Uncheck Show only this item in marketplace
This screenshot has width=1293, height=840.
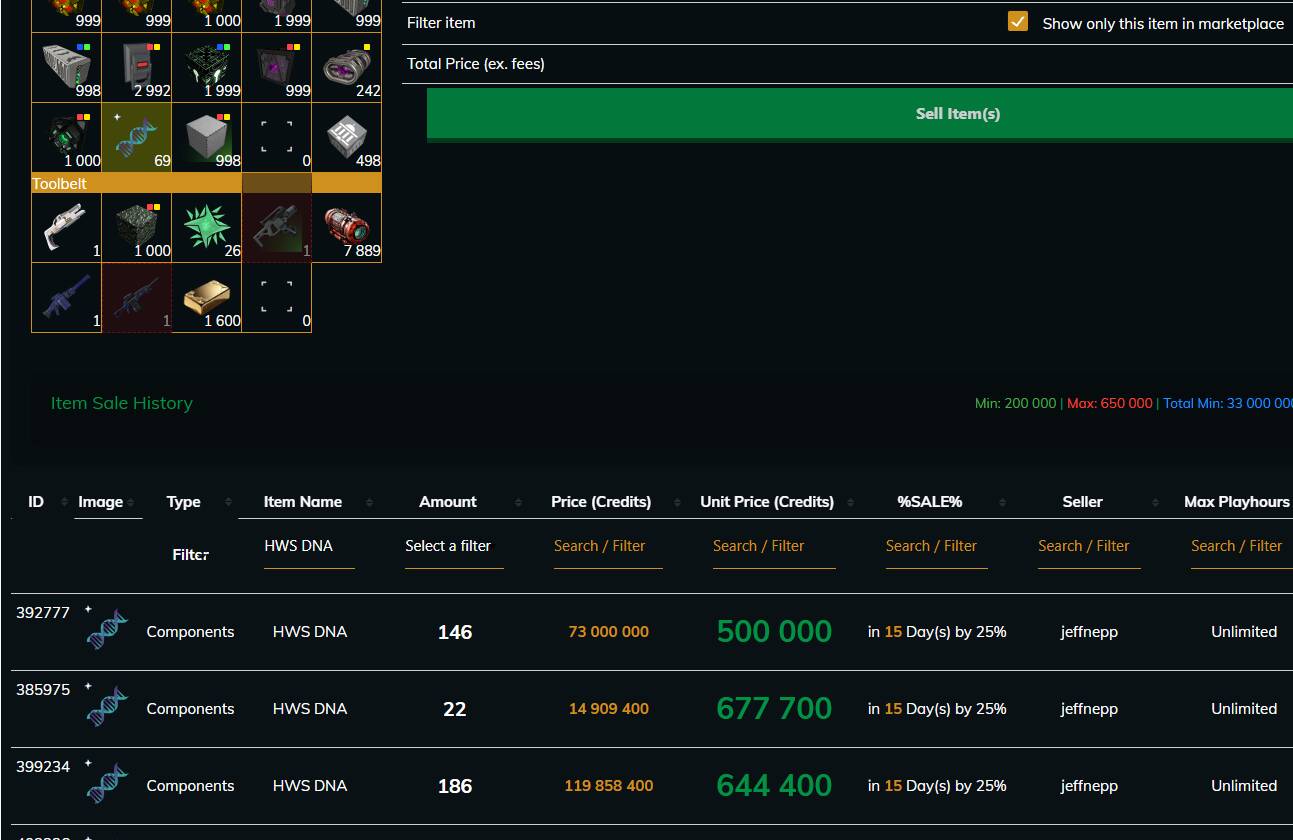pyautogui.click(x=1017, y=22)
